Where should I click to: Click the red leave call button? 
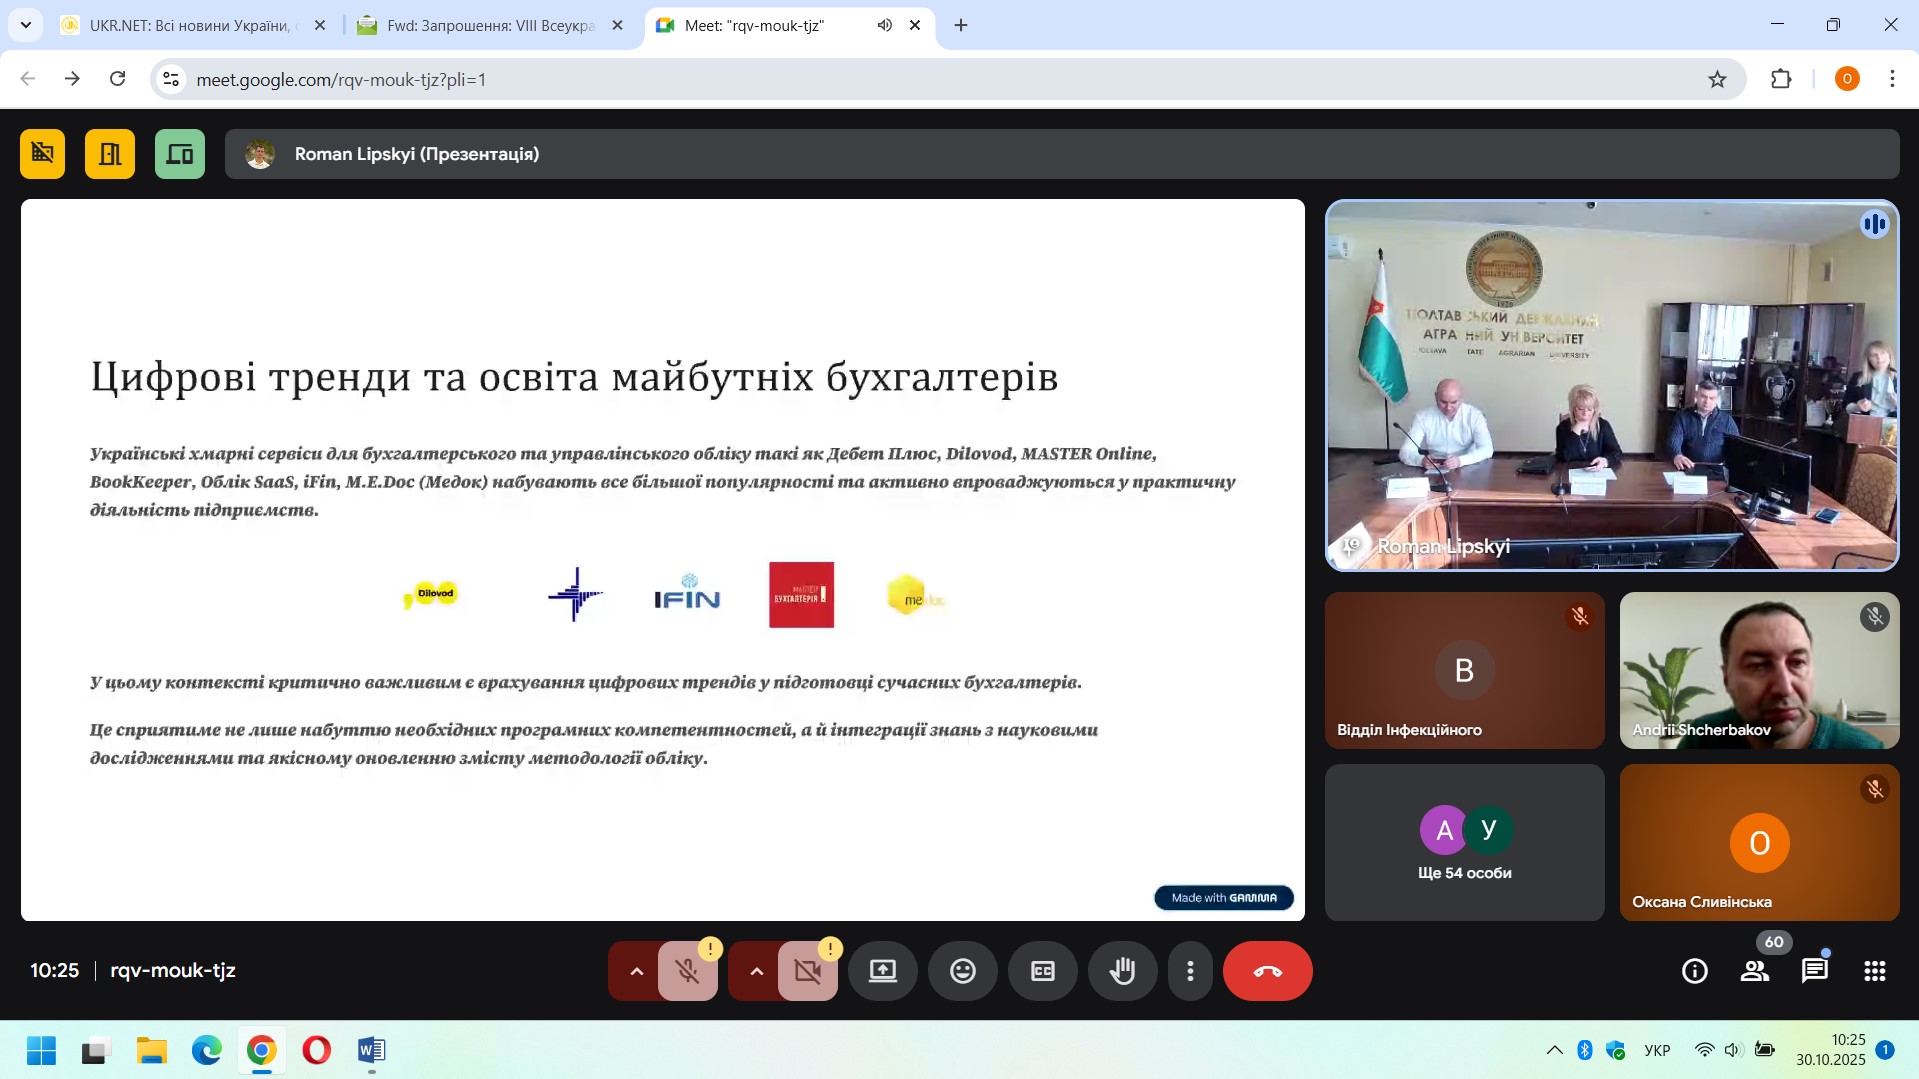(1267, 971)
